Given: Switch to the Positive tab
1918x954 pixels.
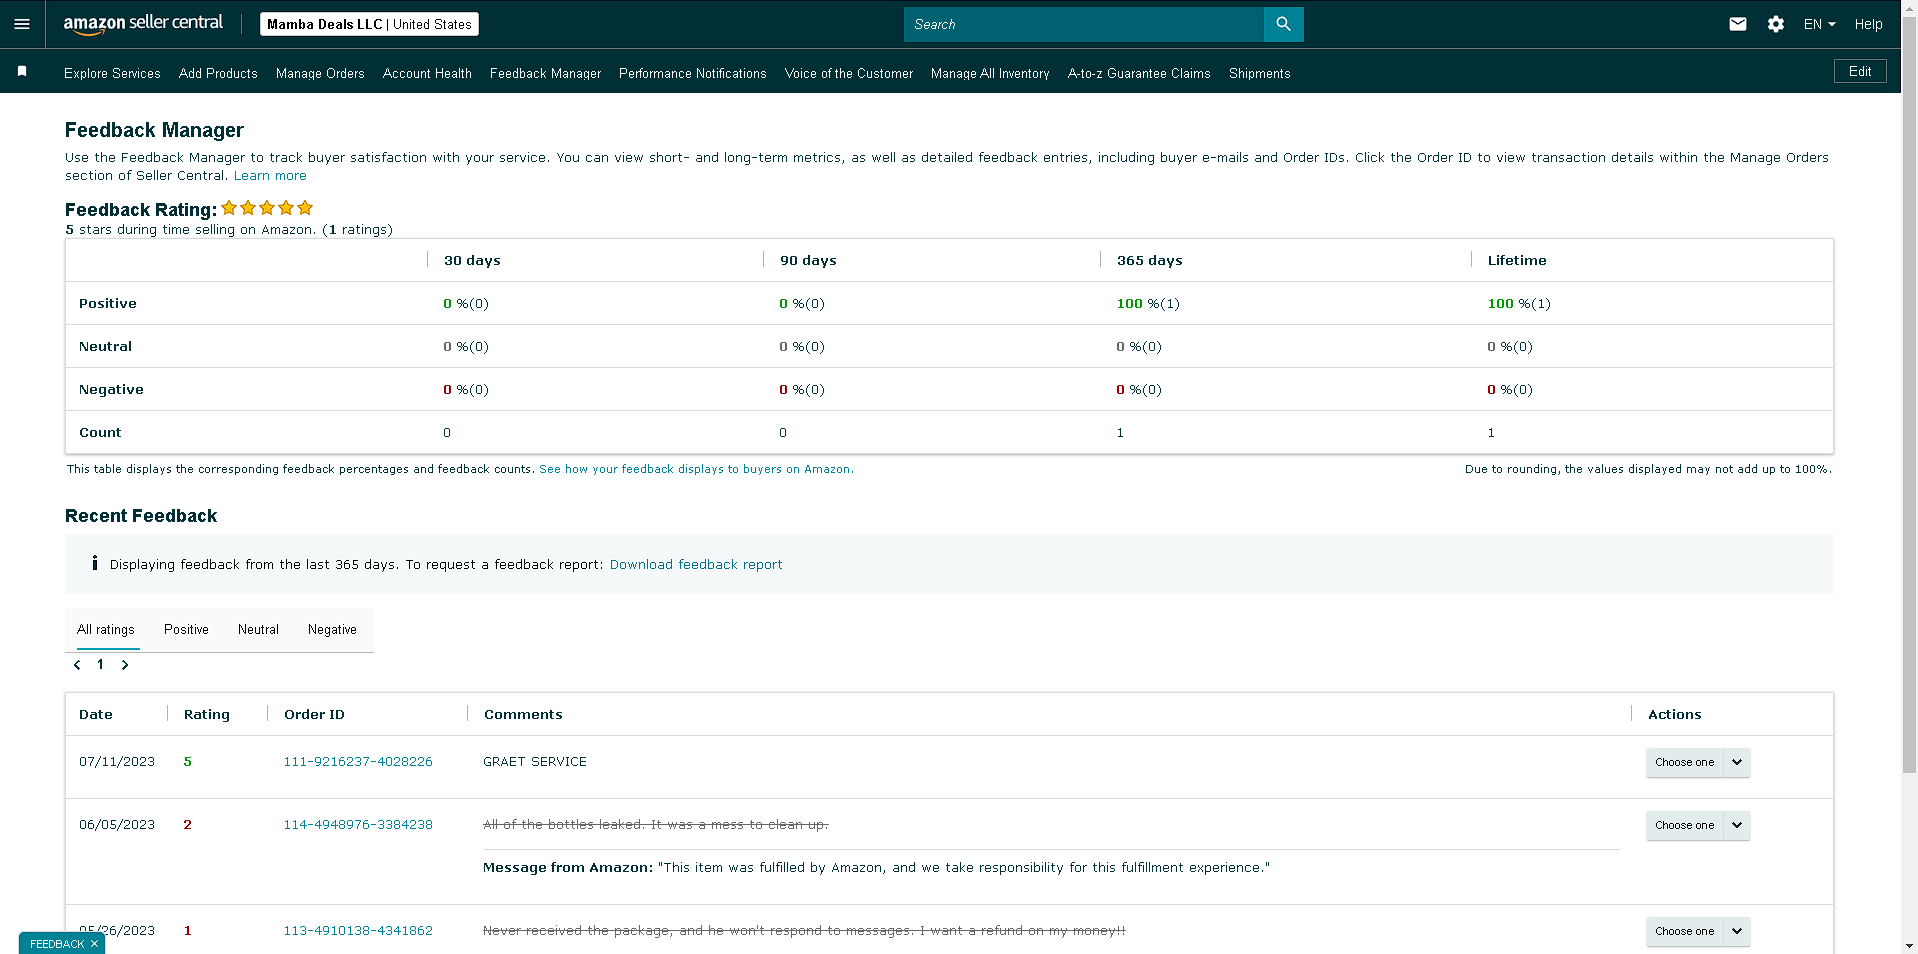Looking at the screenshot, I should (x=186, y=629).
